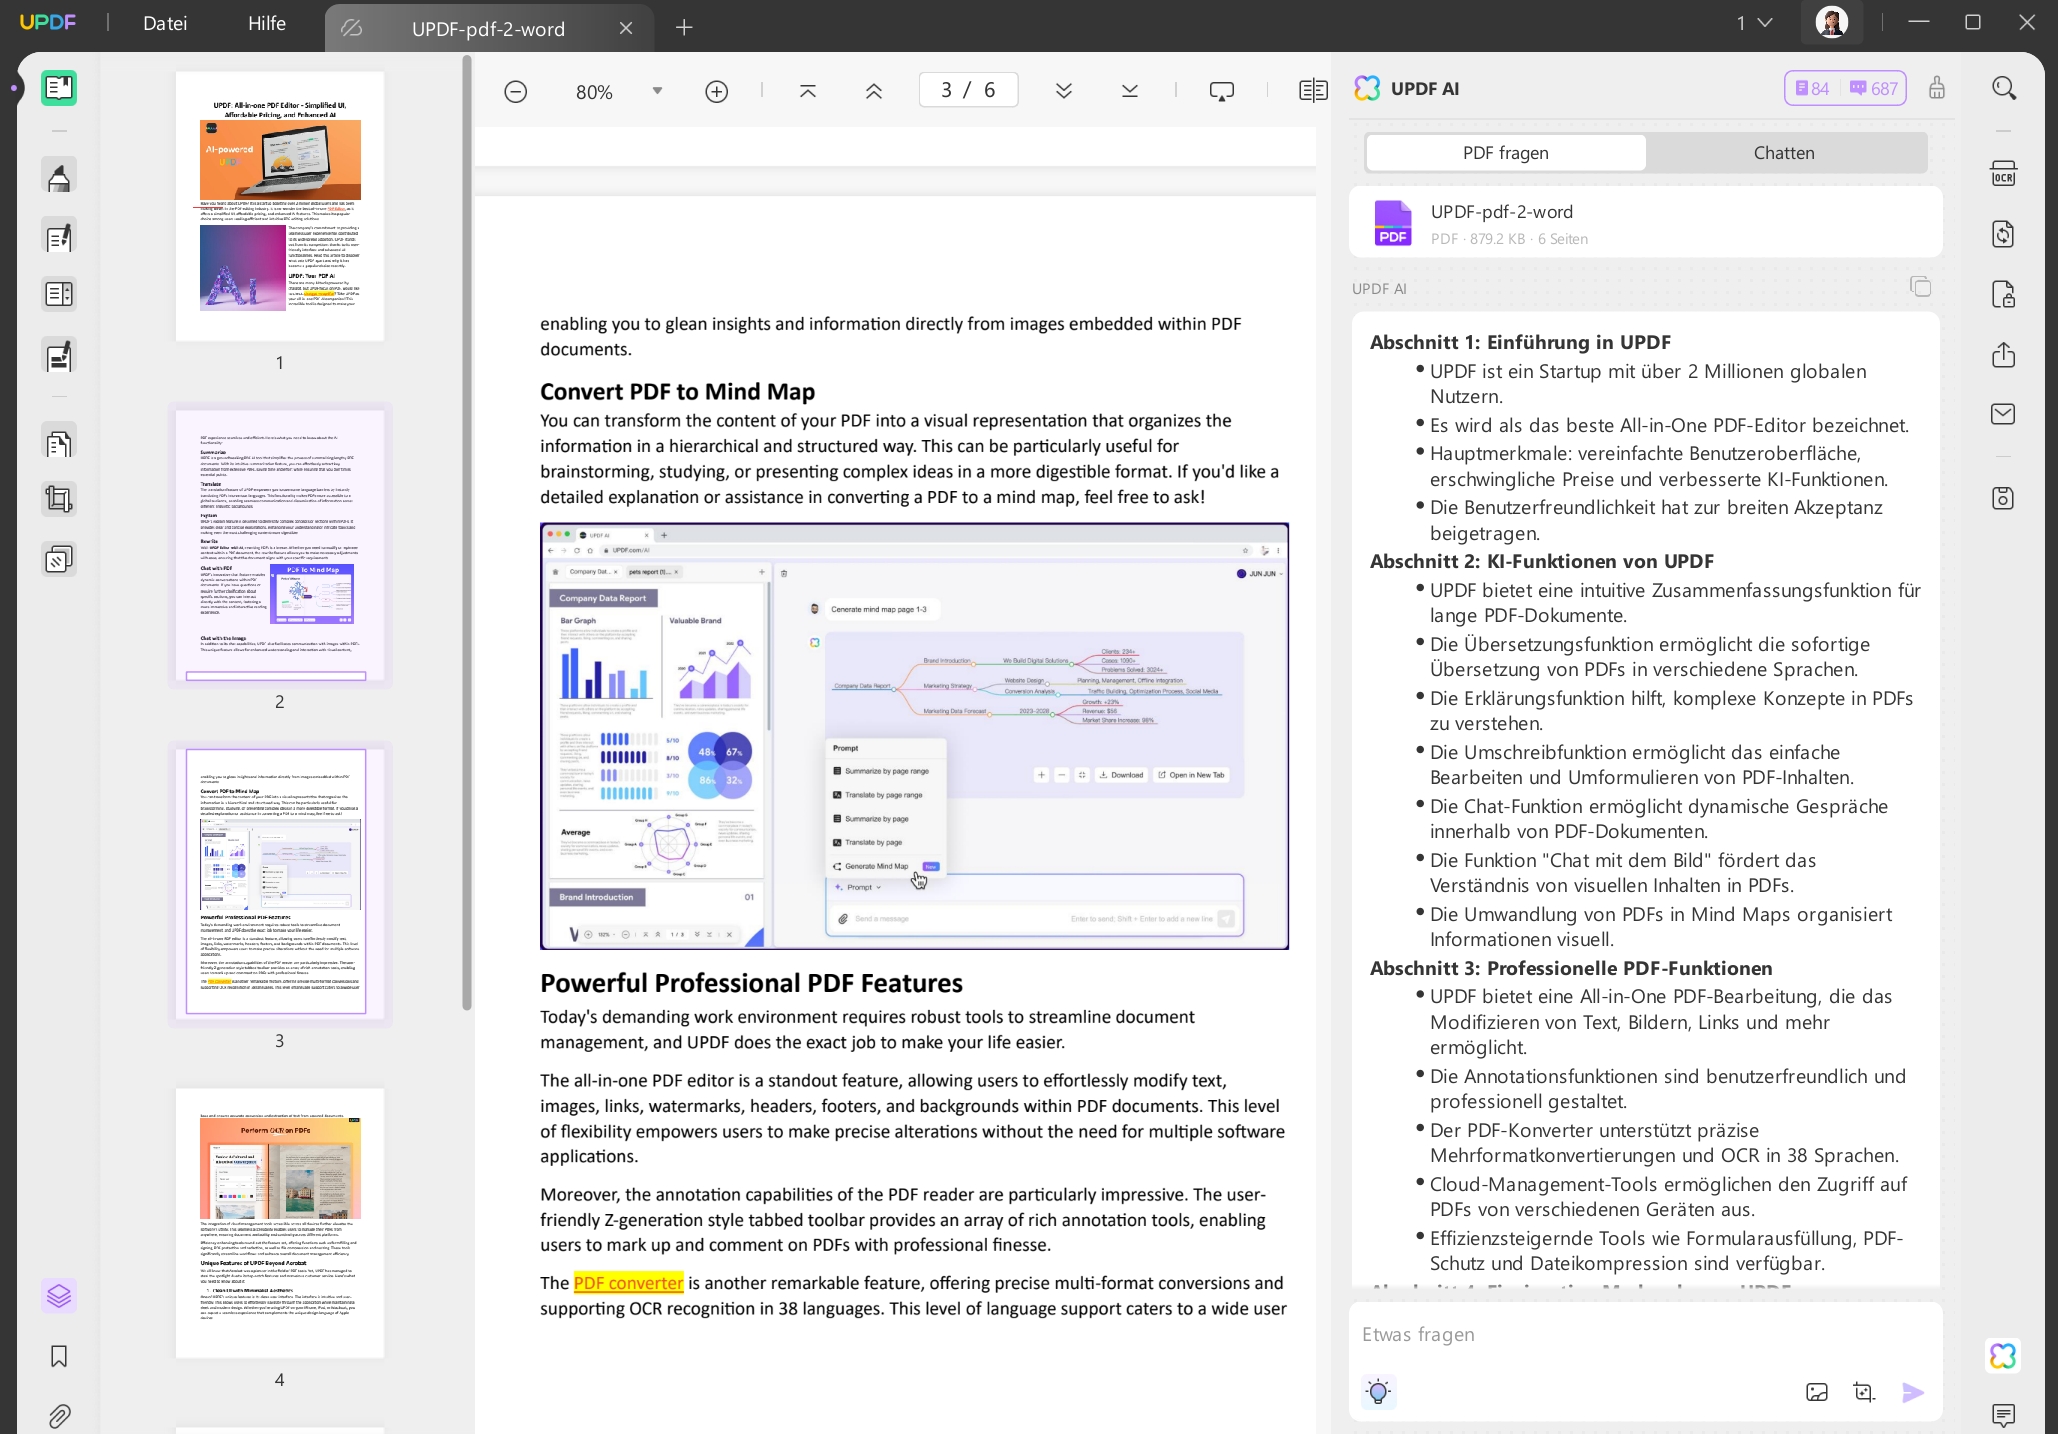Switch to the PDF fragen tab

[1505, 153]
